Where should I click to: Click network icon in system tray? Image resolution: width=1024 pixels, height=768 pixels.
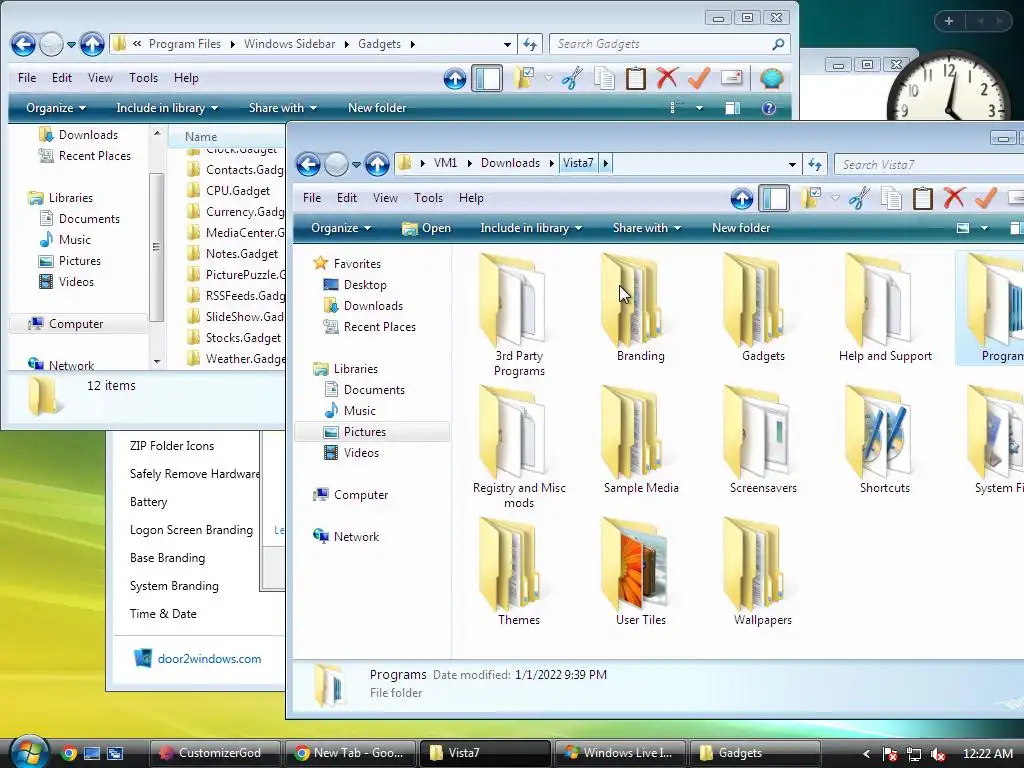914,754
